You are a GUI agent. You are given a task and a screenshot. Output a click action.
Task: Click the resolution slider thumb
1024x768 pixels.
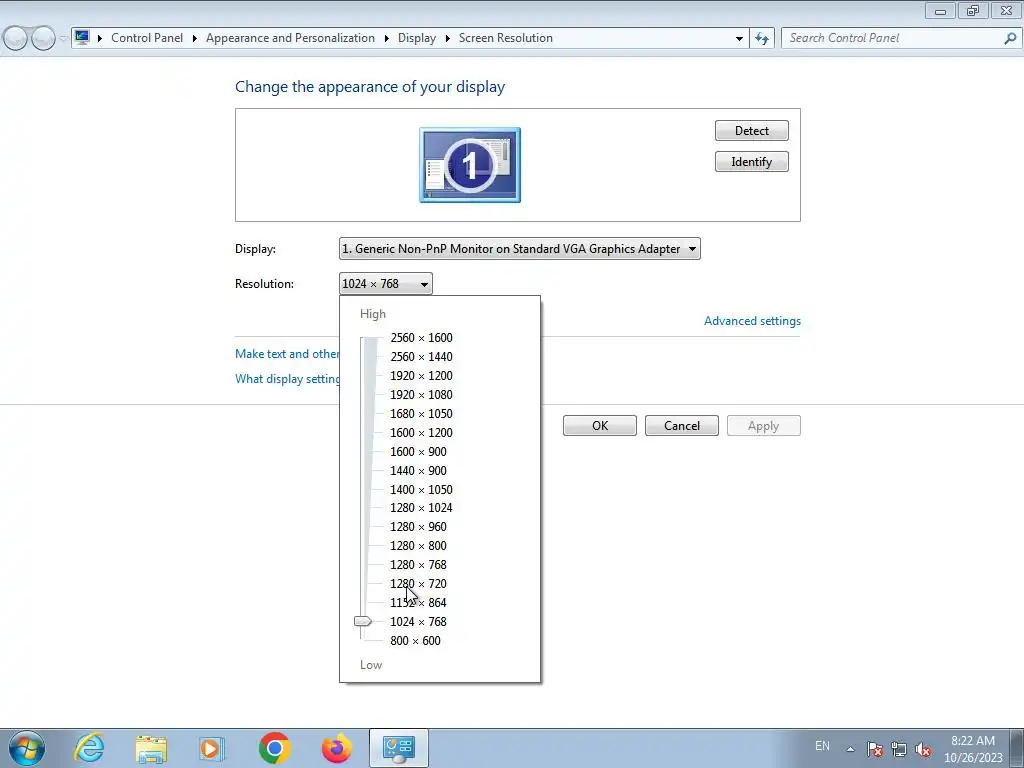pyautogui.click(x=363, y=621)
